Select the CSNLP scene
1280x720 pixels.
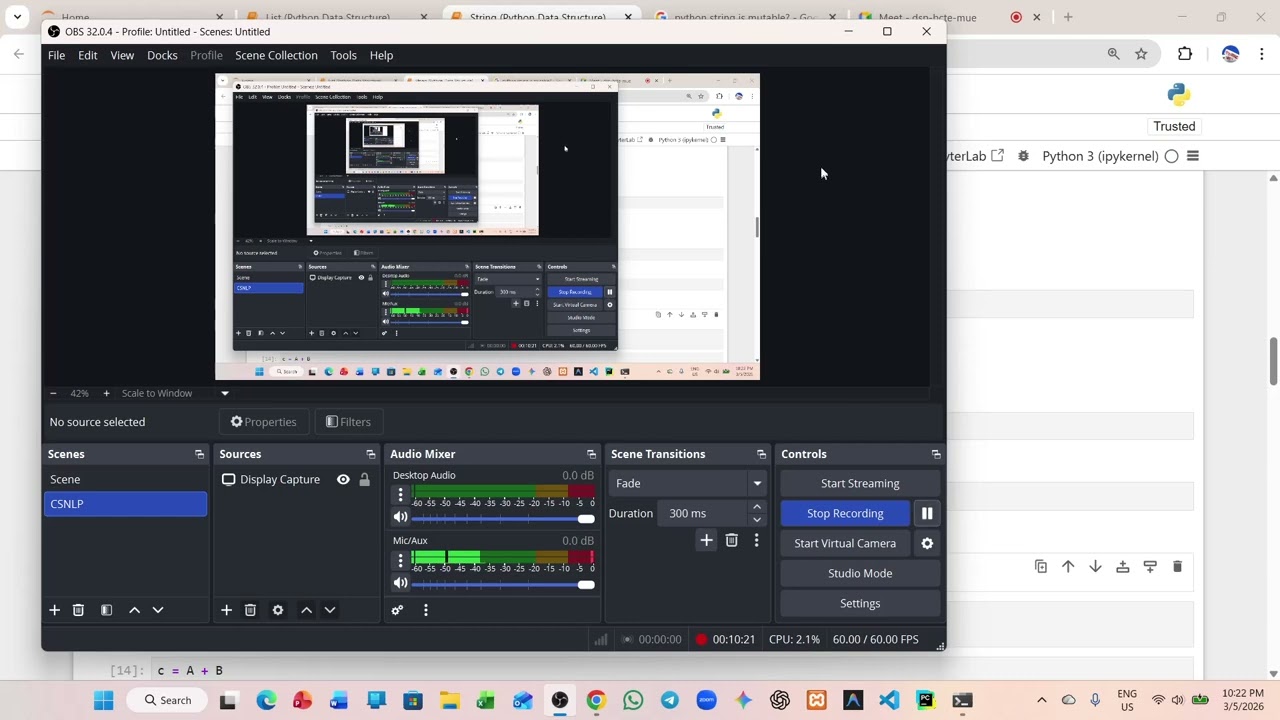point(125,504)
